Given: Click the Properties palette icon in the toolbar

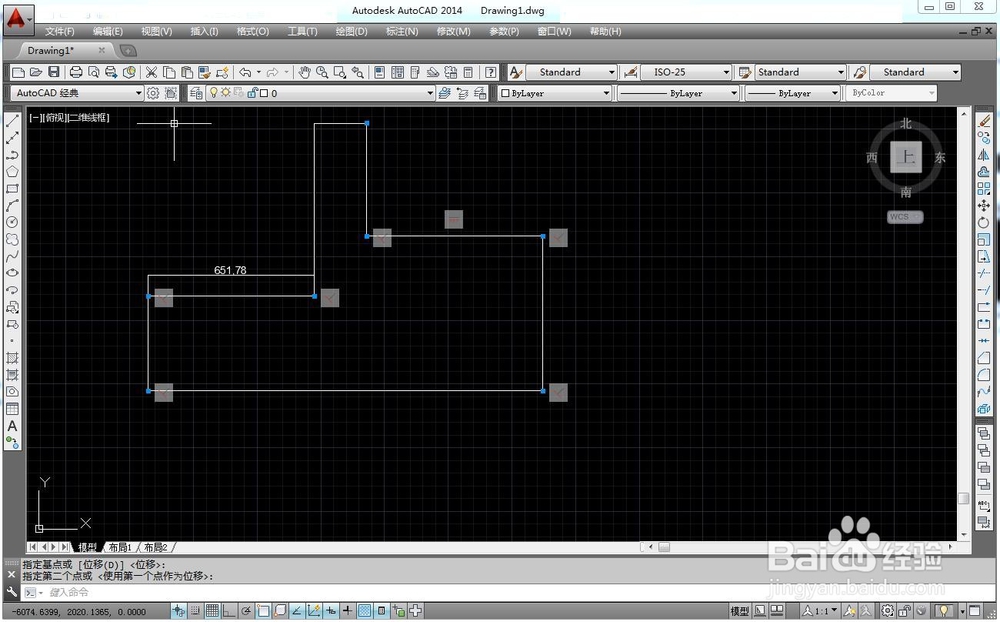Looking at the screenshot, I should pos(379,72).
